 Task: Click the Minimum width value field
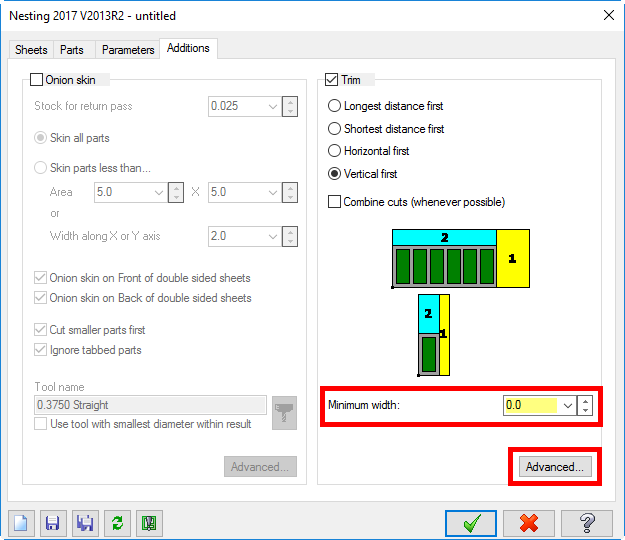530,405
